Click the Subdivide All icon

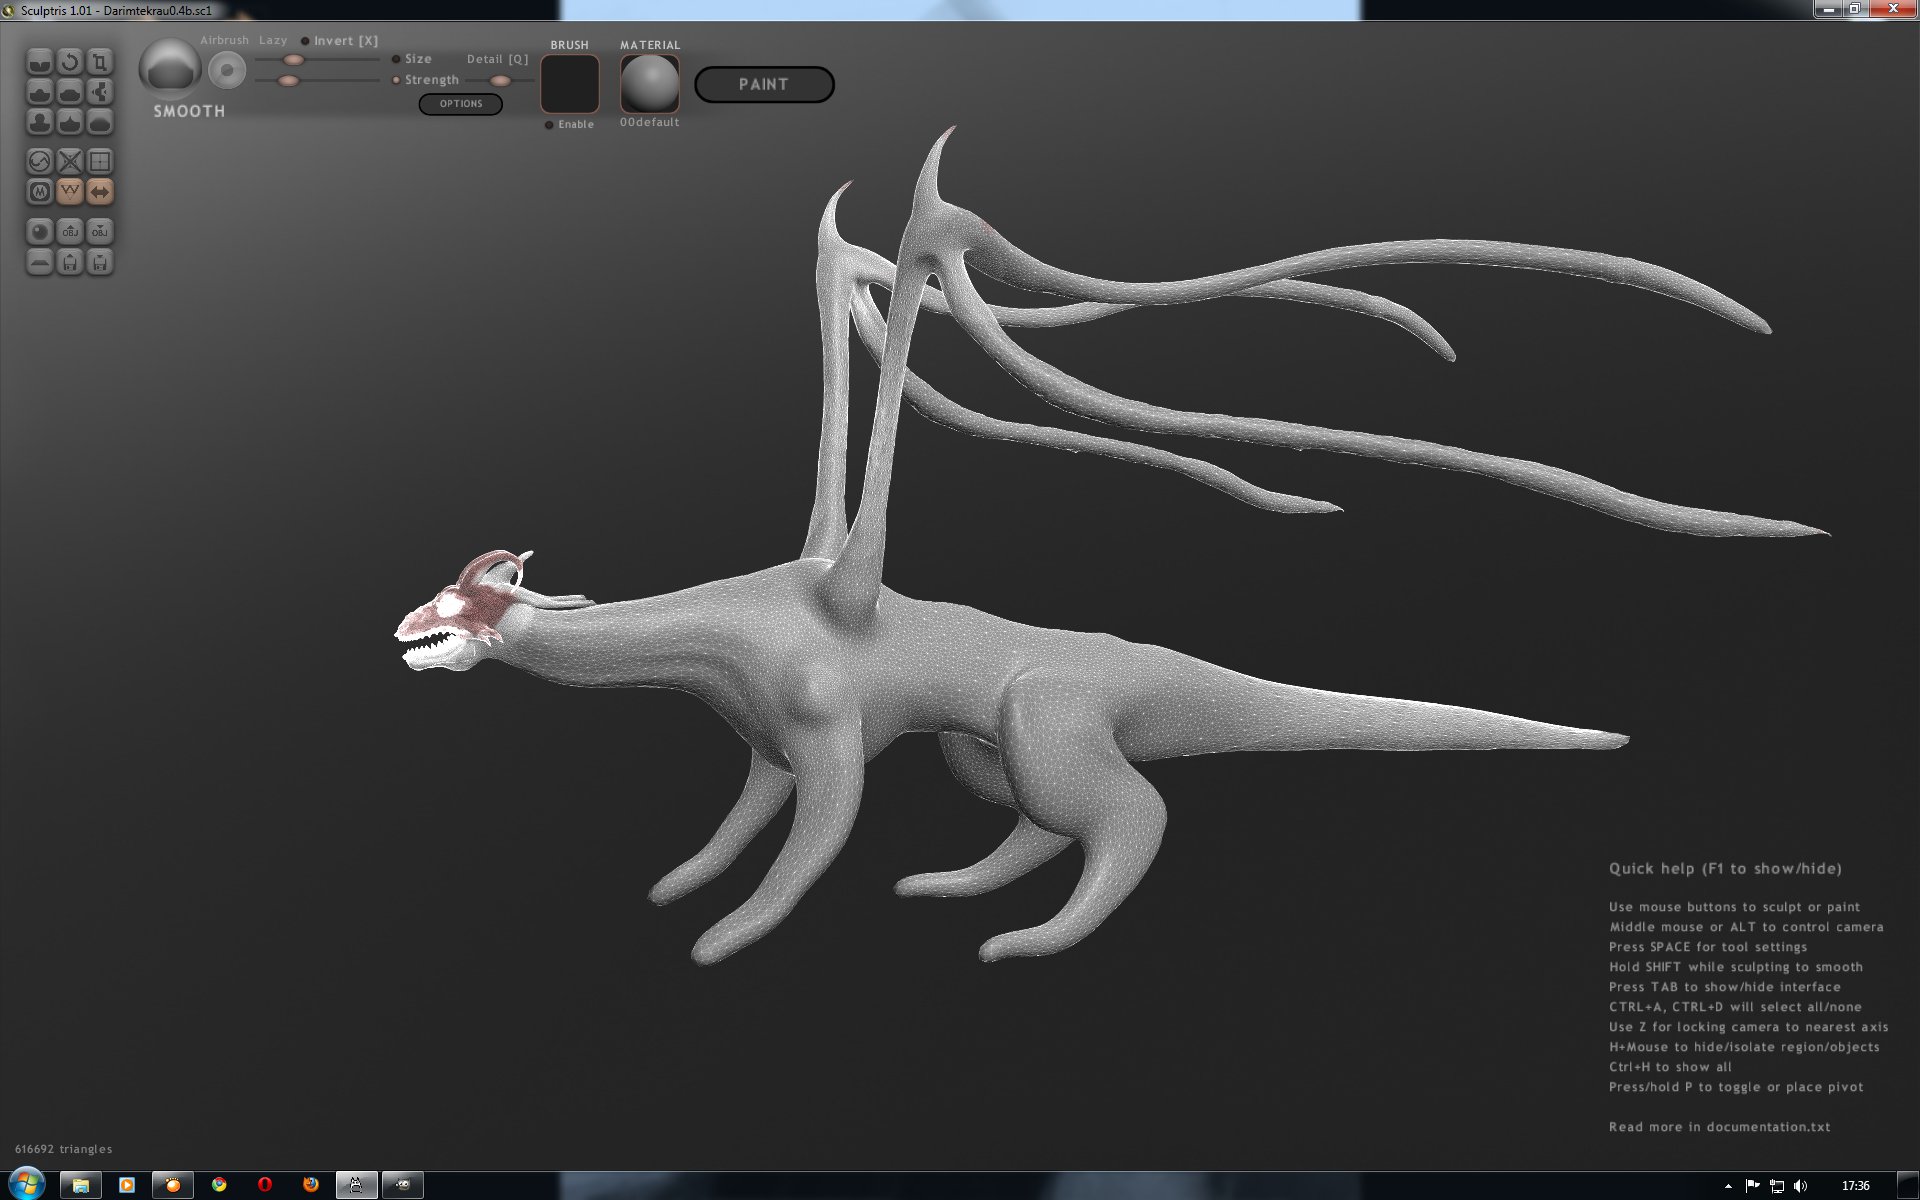(100, 161)
